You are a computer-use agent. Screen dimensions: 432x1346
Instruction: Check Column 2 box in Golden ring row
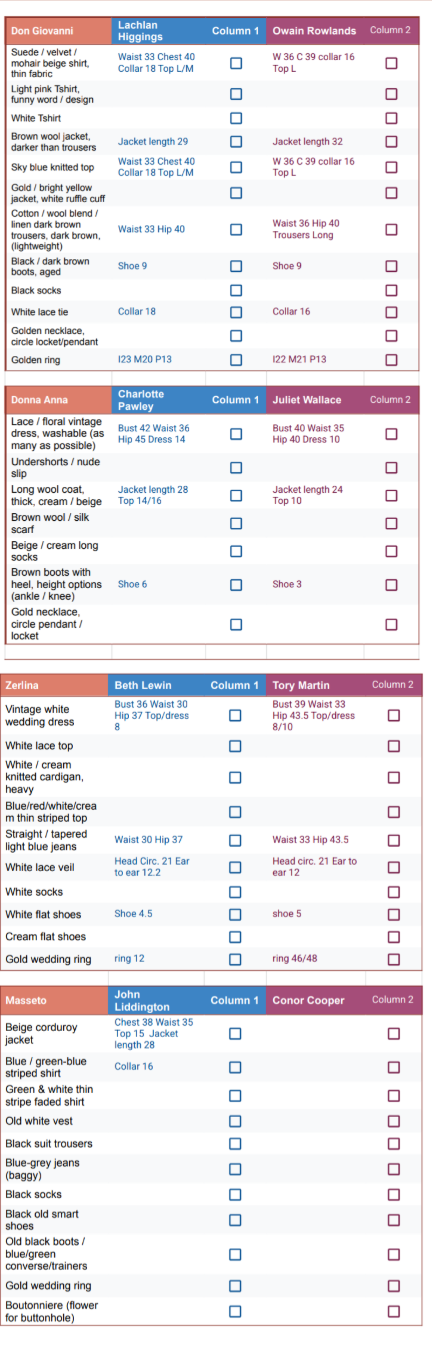pos(391,359)
